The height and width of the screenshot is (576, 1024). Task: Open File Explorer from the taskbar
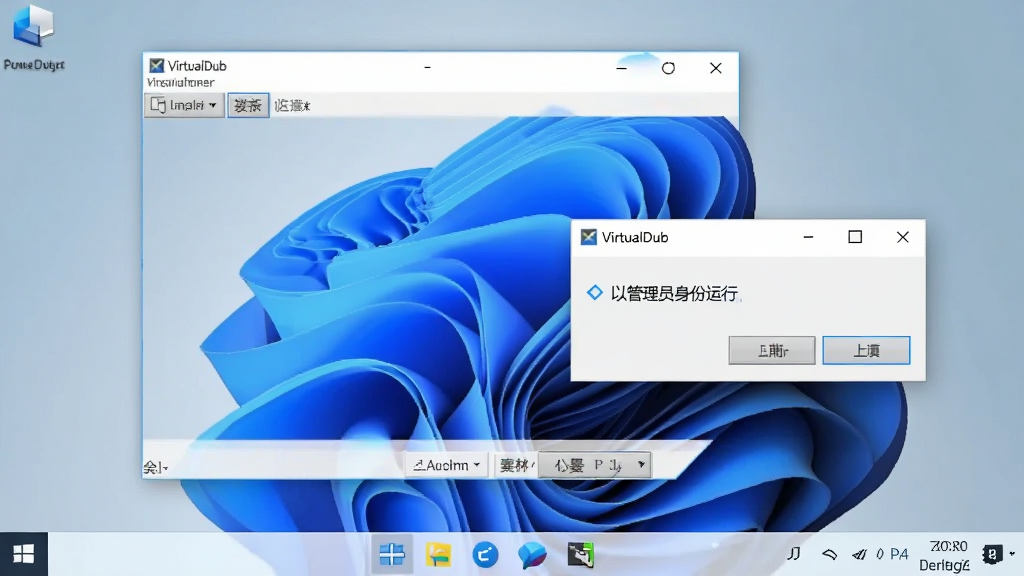coord(439,555)
